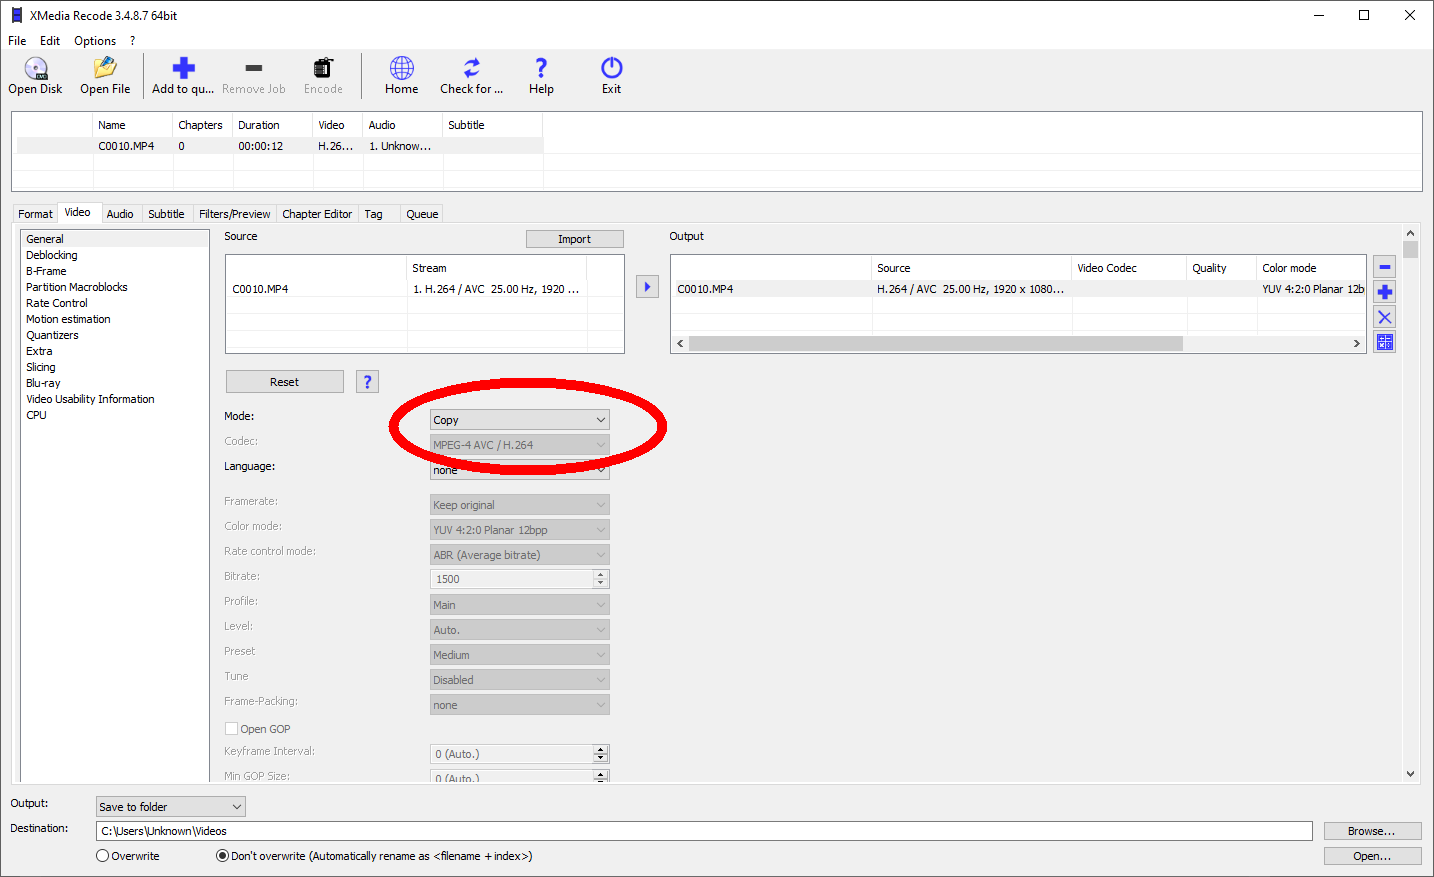Click the Browse... button
The image size is (1434, 877).
point(1371,831)
